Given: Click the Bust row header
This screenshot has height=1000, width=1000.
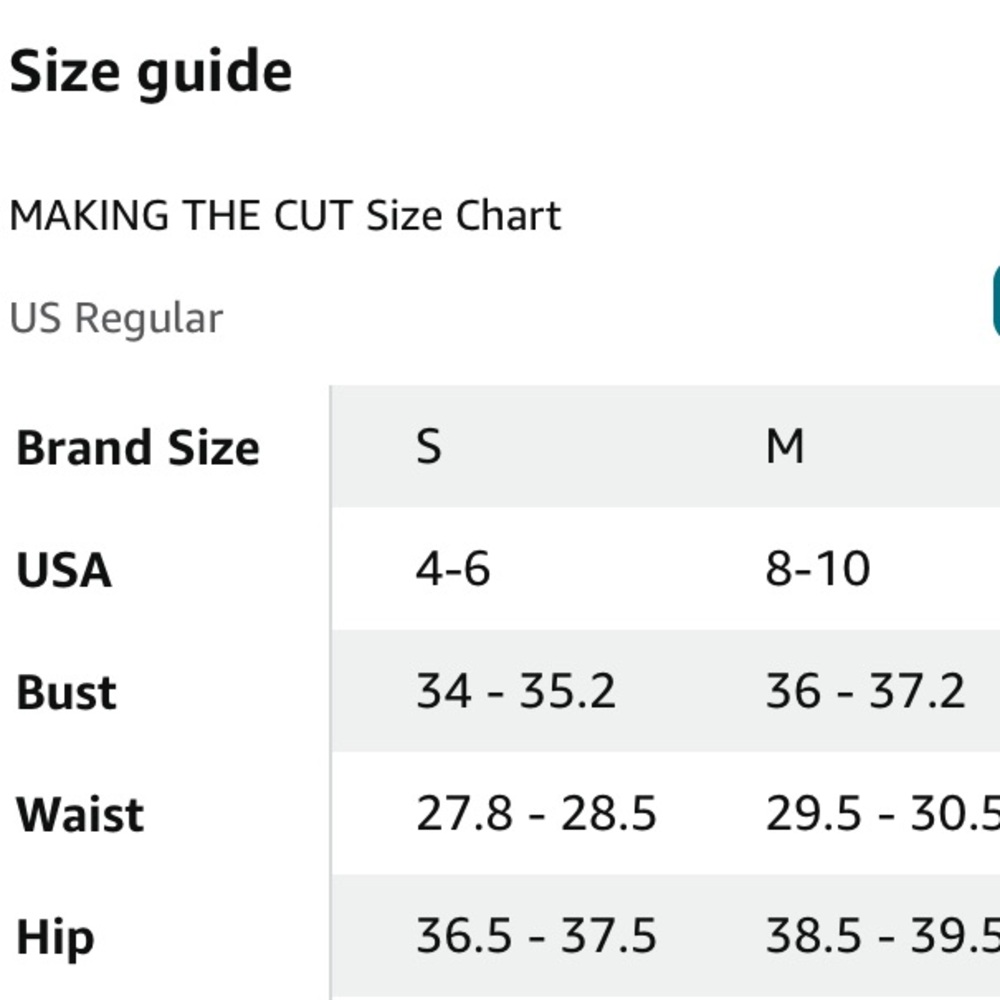Looking at the screenshot, I should tap(66, 693).
